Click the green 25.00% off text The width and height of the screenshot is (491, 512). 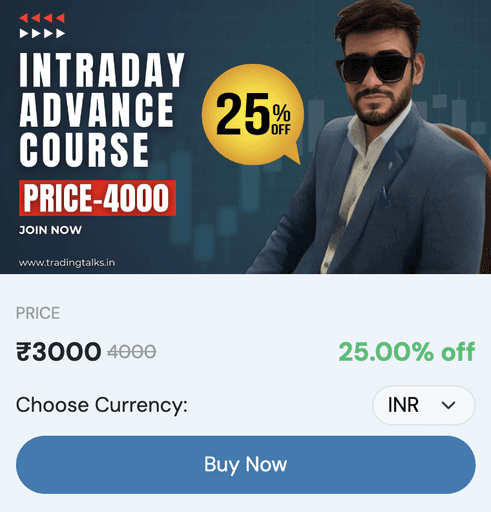(407, 352)
